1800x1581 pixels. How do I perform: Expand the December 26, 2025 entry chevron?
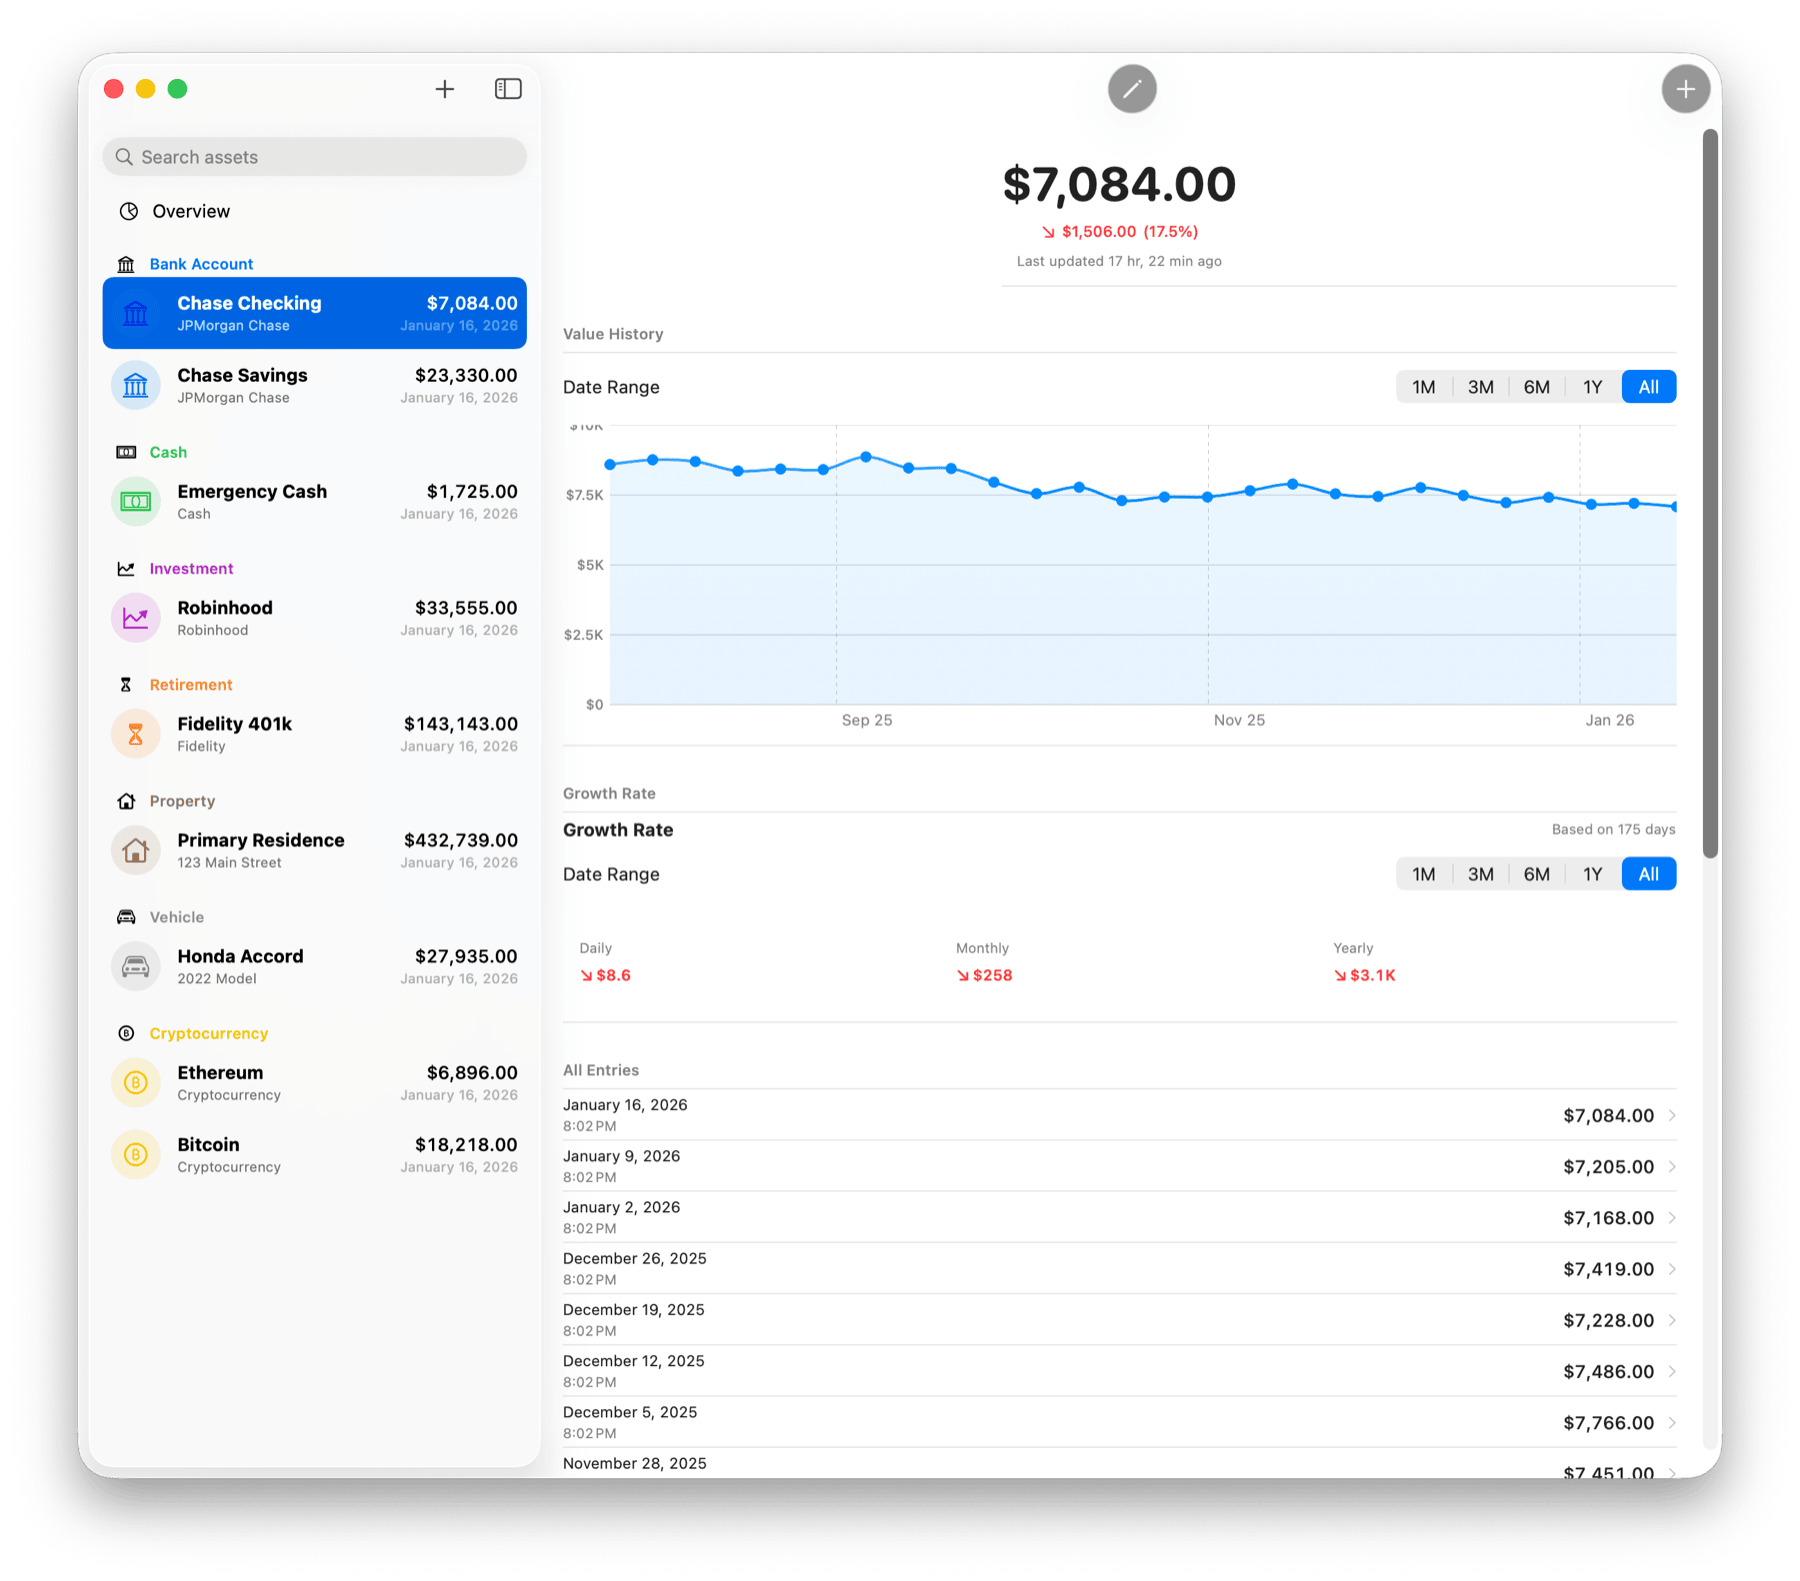[x=1672, y=1269]
